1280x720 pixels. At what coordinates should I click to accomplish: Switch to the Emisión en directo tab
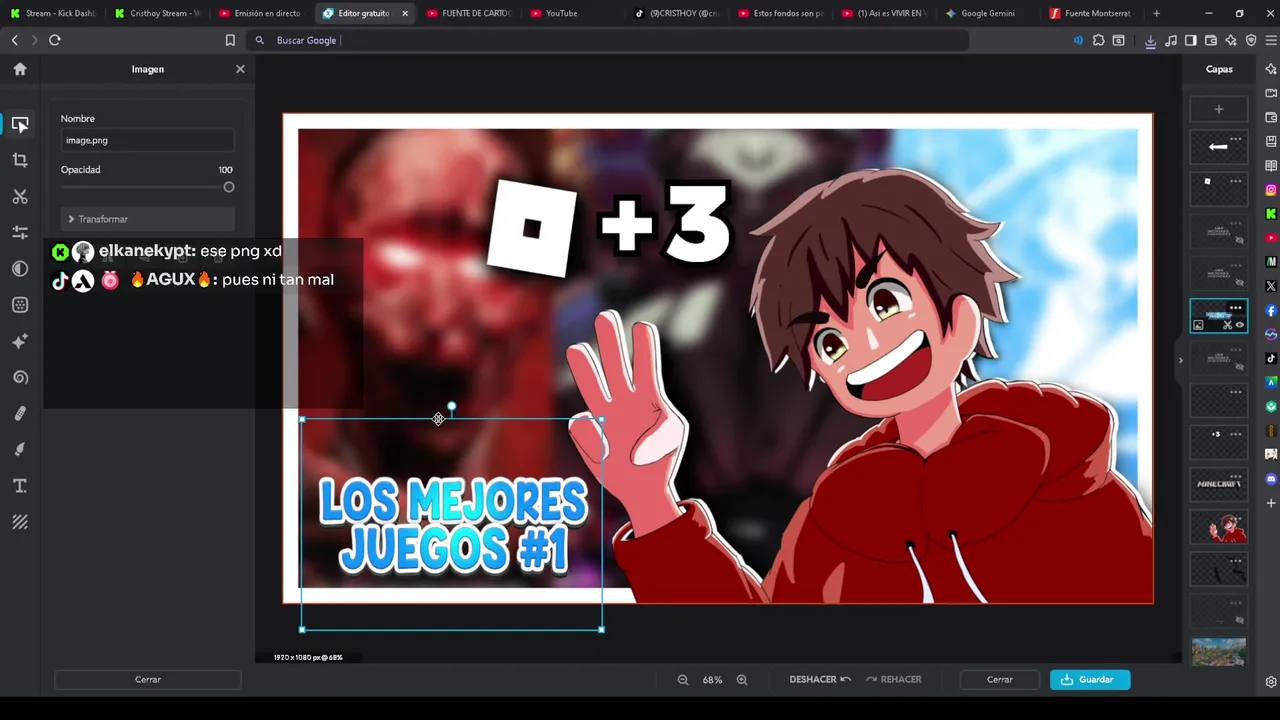[260, 13]
